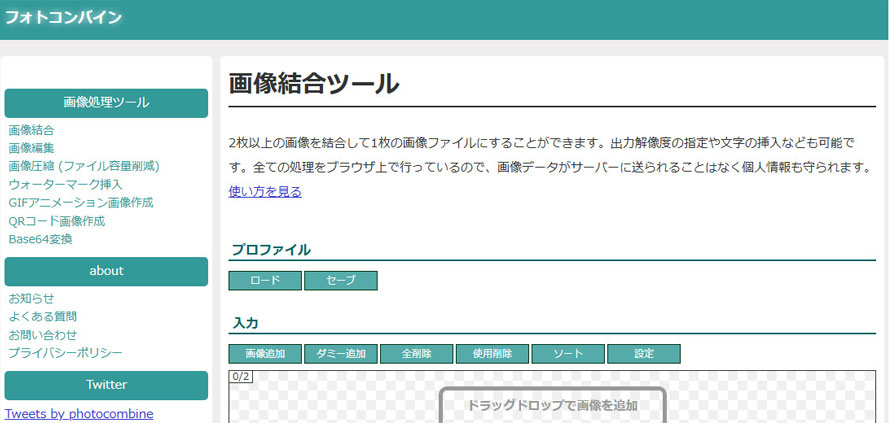Open the プライバシーポリシー link
Screen dimensions: 890x423
(x=65, y=353)
